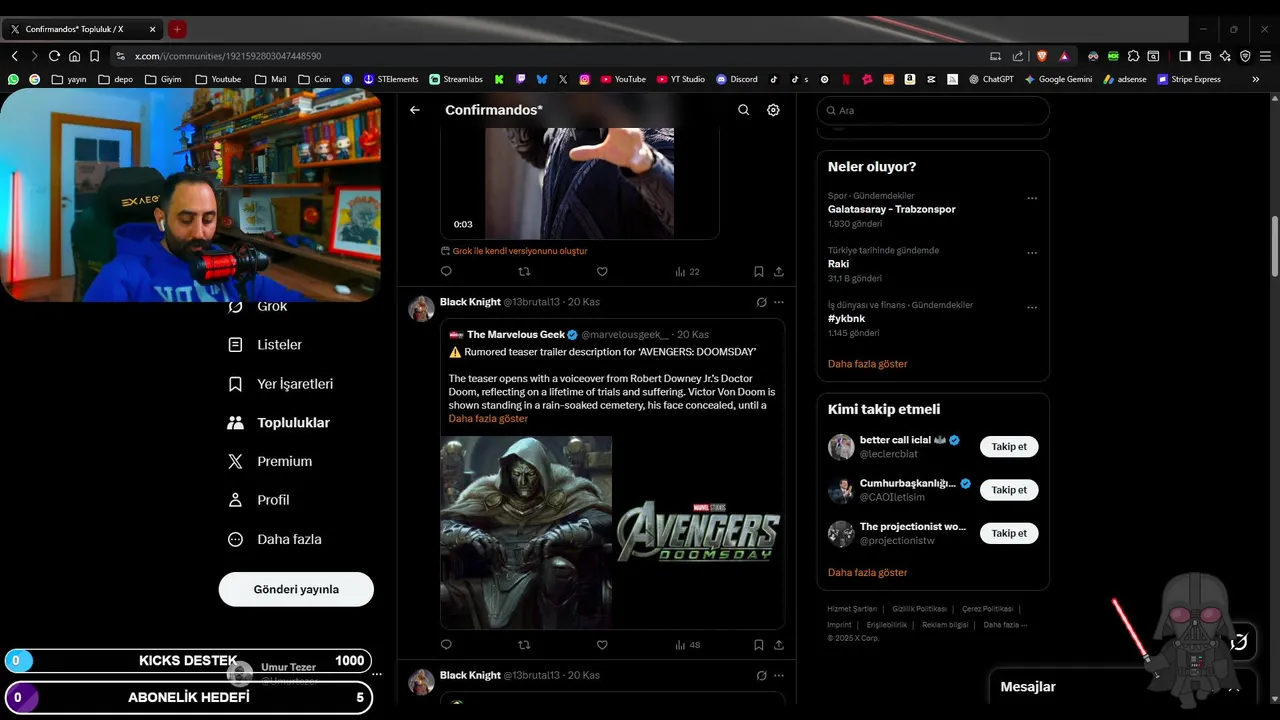Image resolution: width=1280 pixels, height=720 pixels.
Task: Open Brave Leo AI sparkle icon
Action: tap(1225, 56)
